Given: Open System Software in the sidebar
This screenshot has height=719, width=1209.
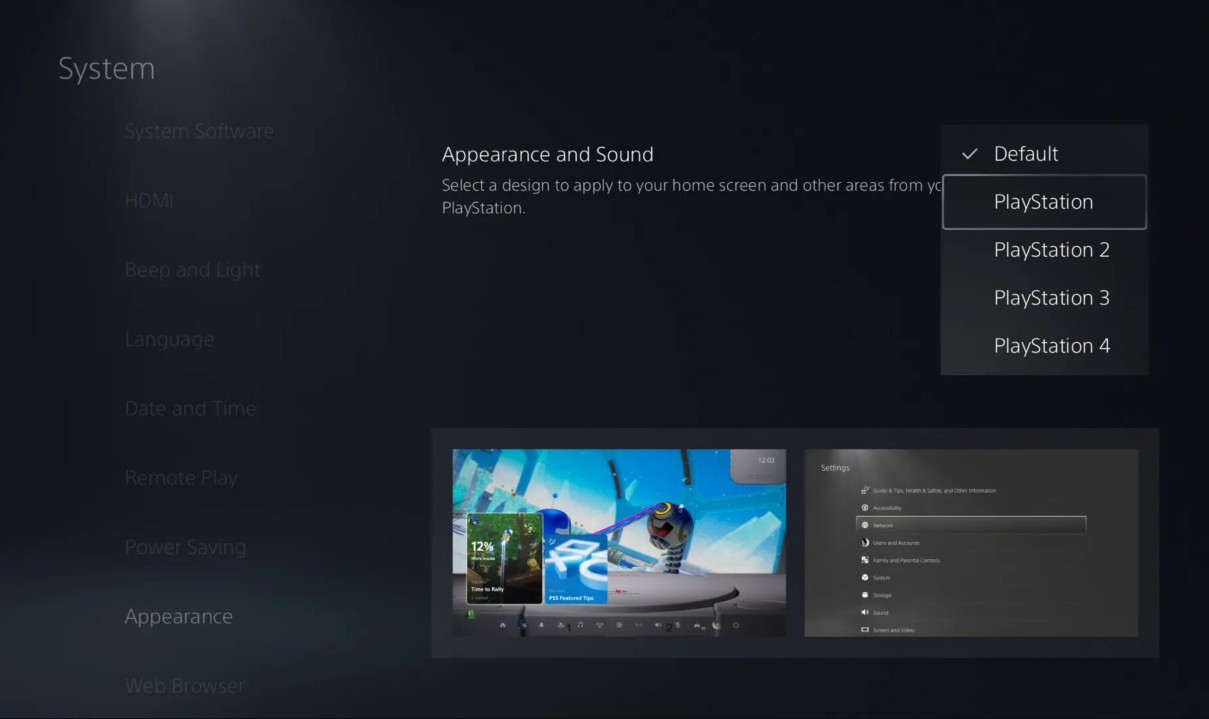Looking at the screenshot, I should 199,131.
